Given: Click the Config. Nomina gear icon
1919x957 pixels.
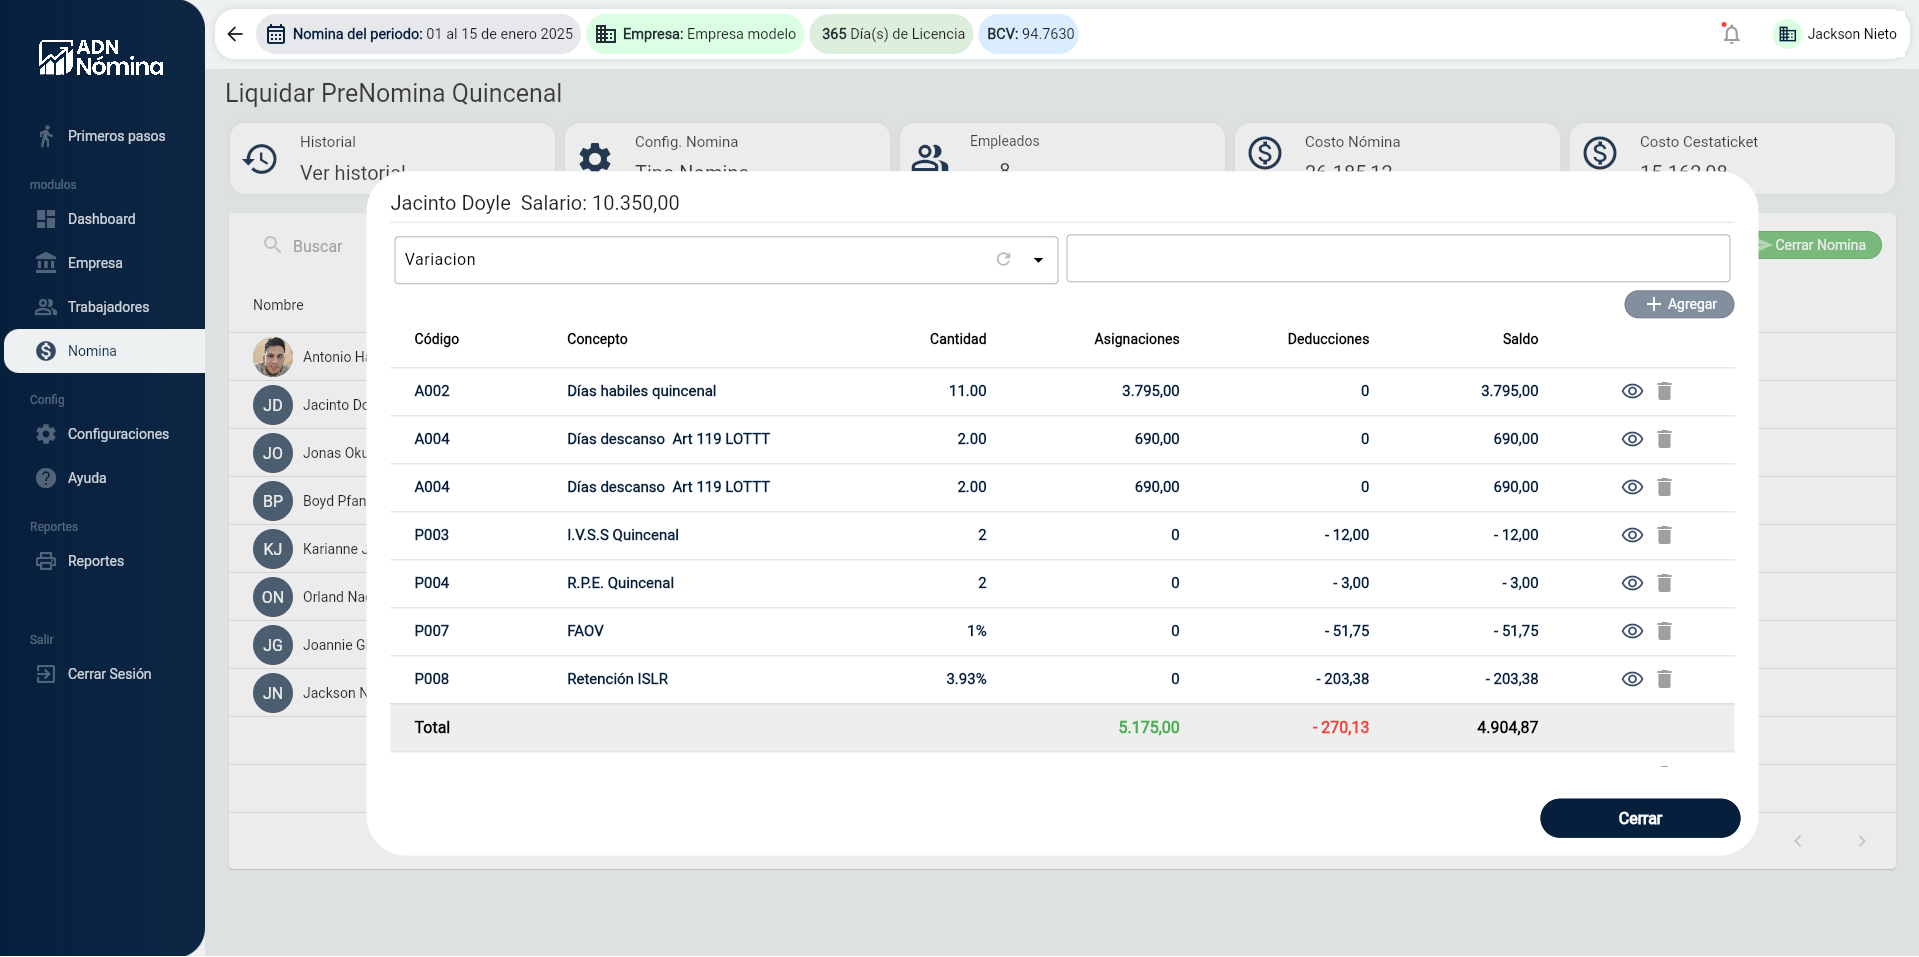Looking at the screenshot, I should [x=595, y=157].
